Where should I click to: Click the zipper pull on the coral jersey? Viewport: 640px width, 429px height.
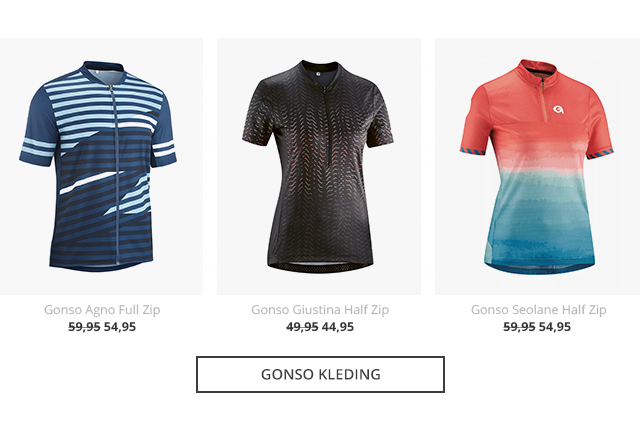pyautogui.click(x=543, y=84)
